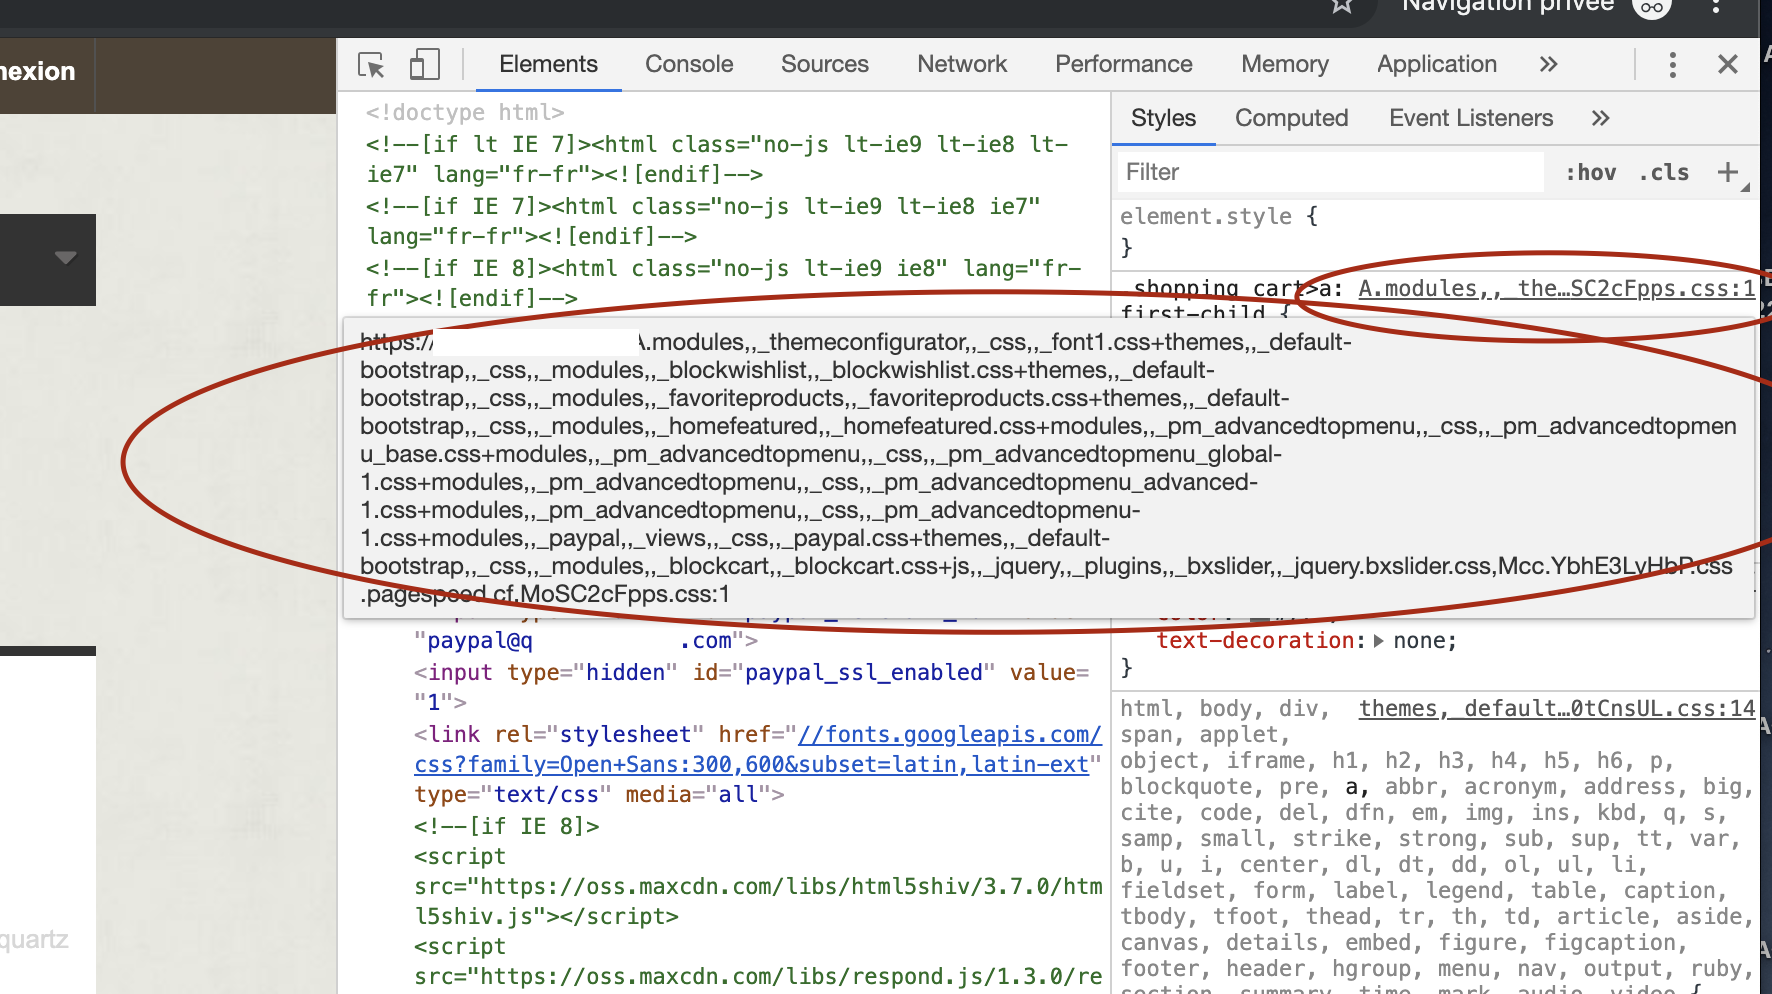The height and width of the screenshot is (994, 1772).
Task: Open DevTools three-dot customize menu
Action: tap(1672, 65)
